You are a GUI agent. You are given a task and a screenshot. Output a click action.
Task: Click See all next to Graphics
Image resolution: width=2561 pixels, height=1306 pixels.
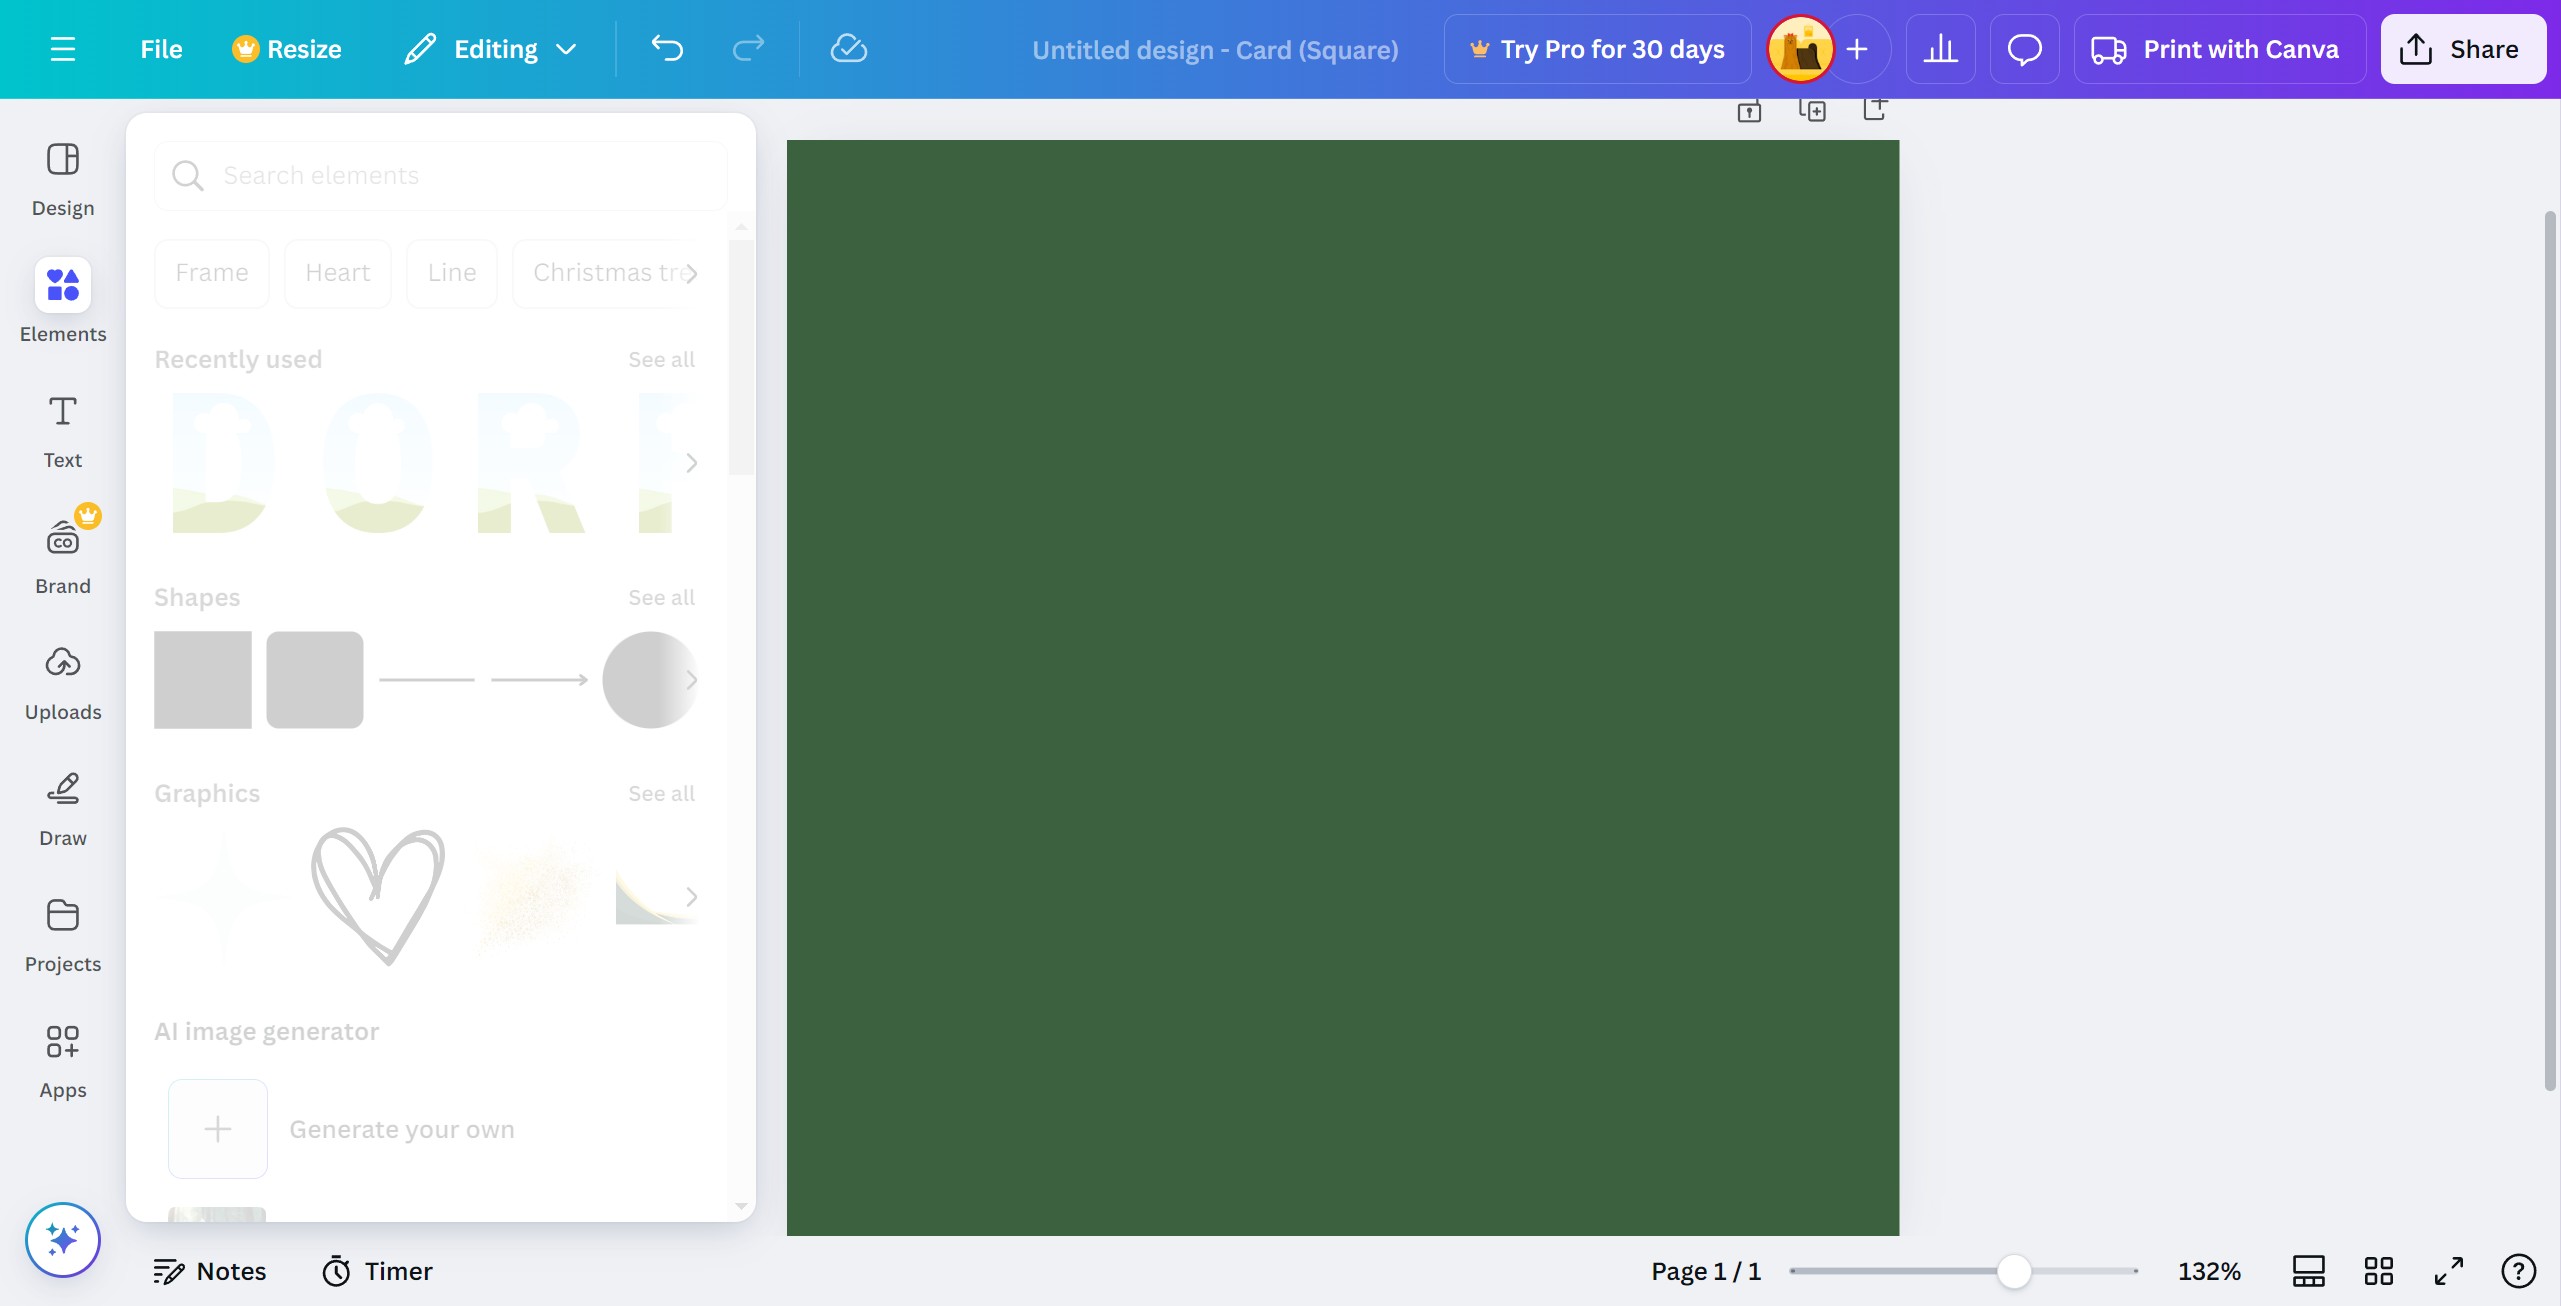coord(661,793)
